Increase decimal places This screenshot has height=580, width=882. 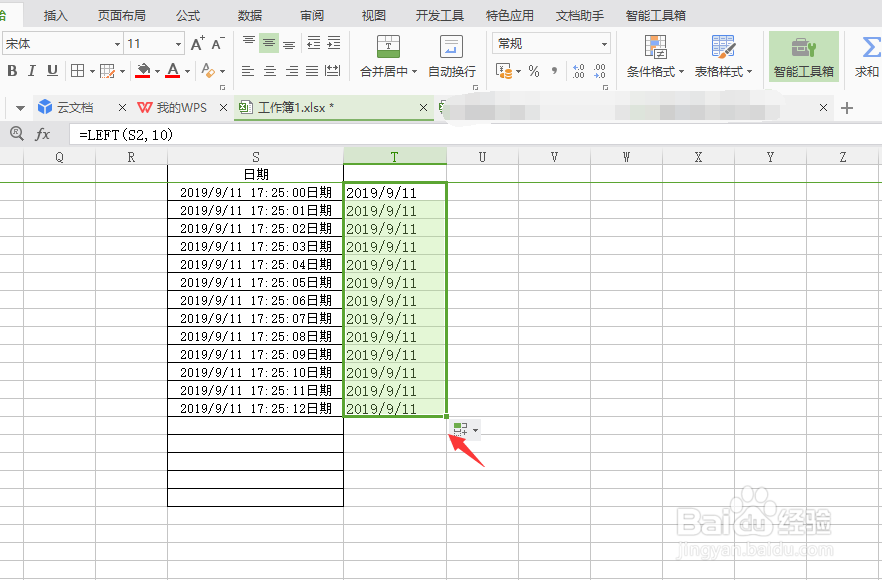(x=578, y=71)
